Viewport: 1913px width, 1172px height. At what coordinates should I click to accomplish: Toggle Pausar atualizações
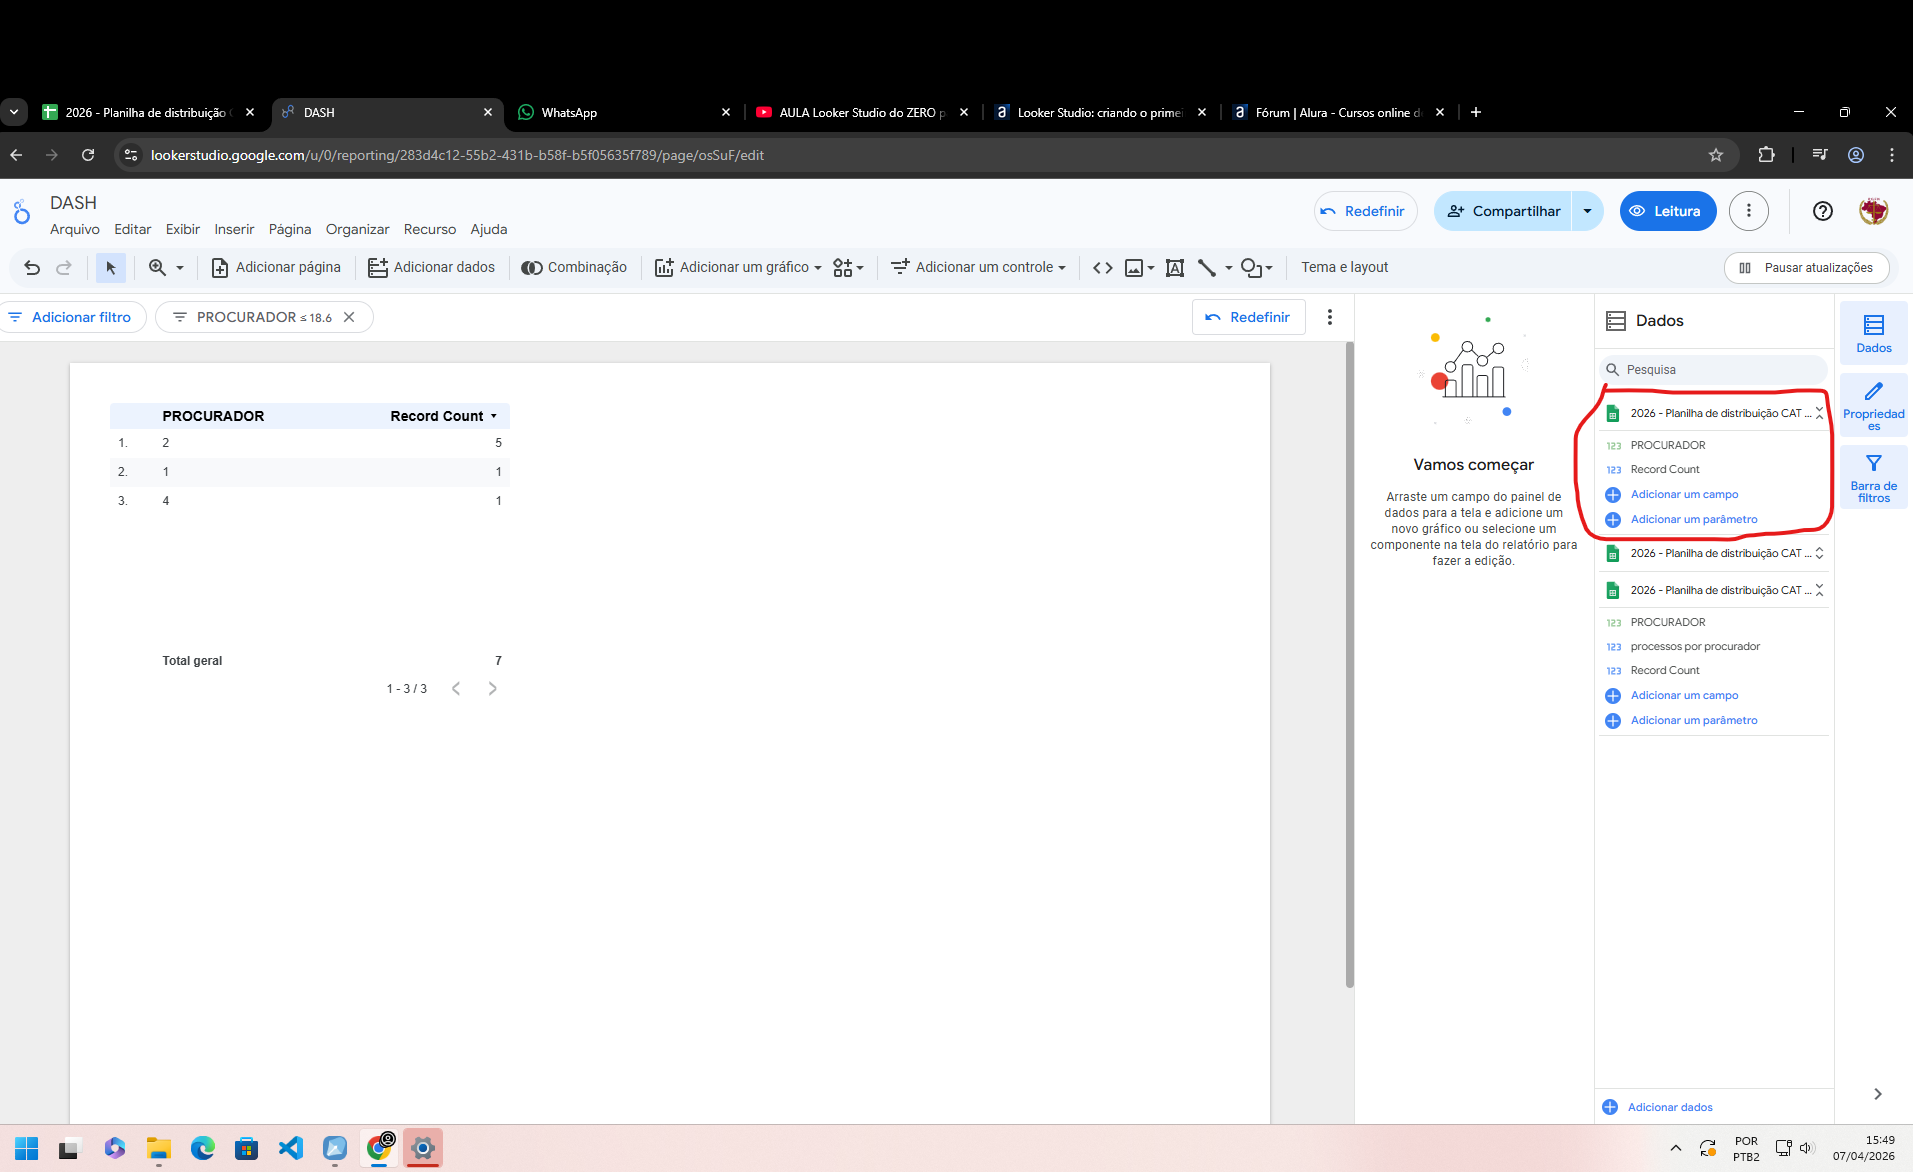click(1805, 267)
